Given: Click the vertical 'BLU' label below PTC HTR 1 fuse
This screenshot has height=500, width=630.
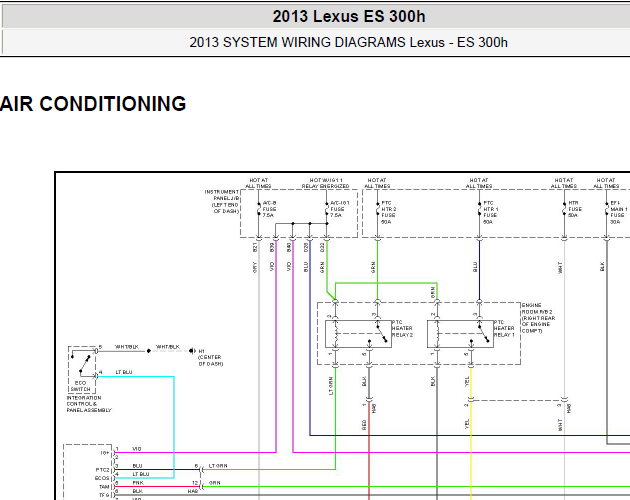Looking at the screenshot, I should pos(475,267).
